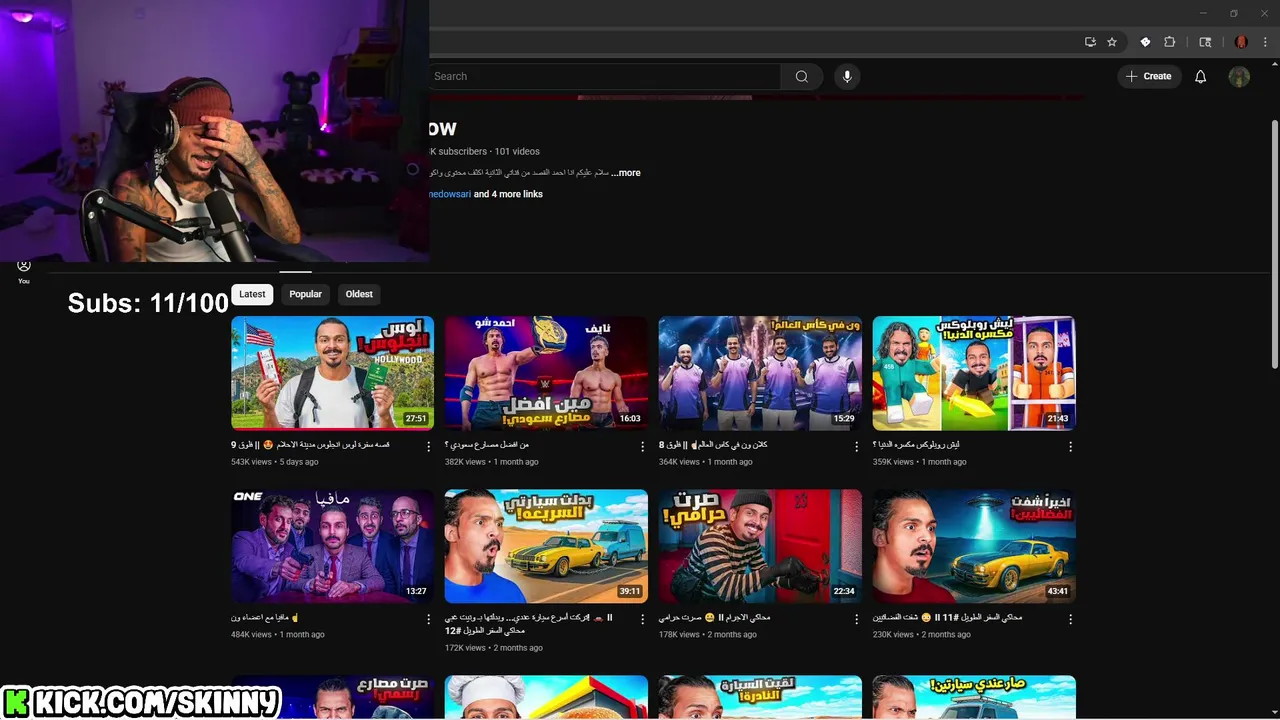Select the Popular sort chip
This screenshot has height=720, width=1280.
tap(305, 294)
